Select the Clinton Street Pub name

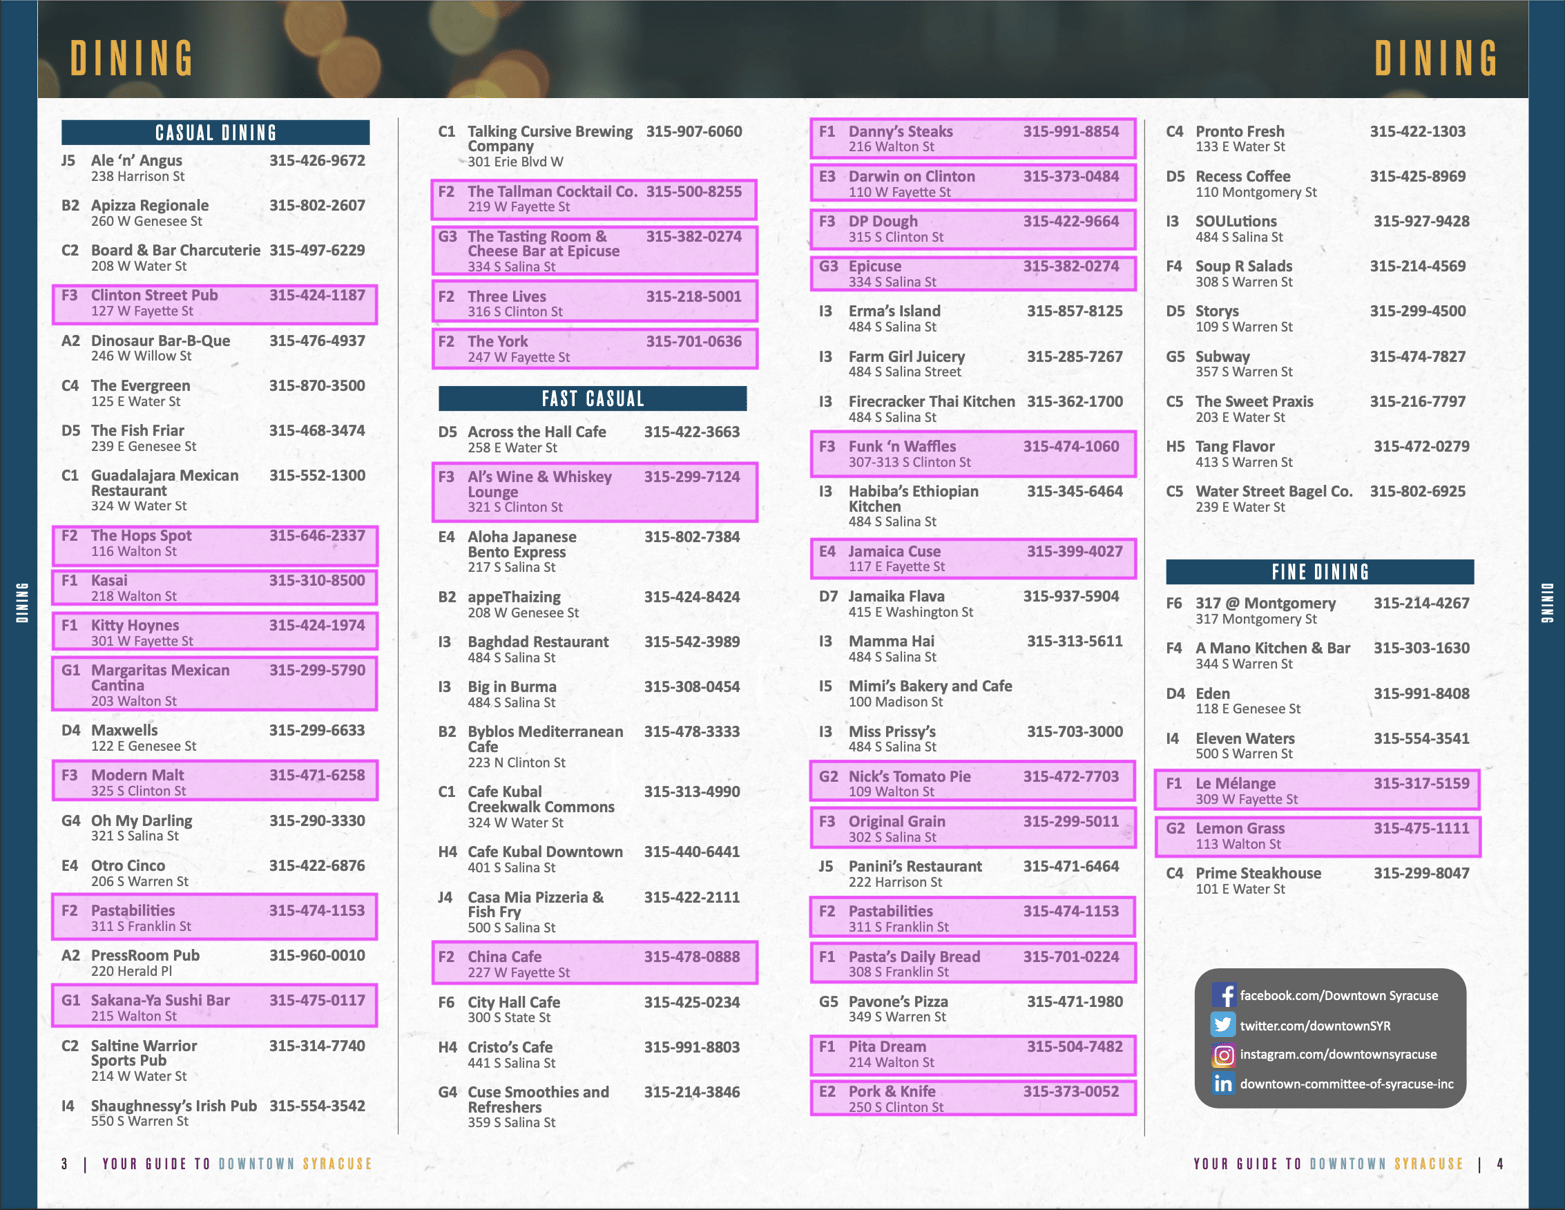pyautogui.click(x=154, y=295)
